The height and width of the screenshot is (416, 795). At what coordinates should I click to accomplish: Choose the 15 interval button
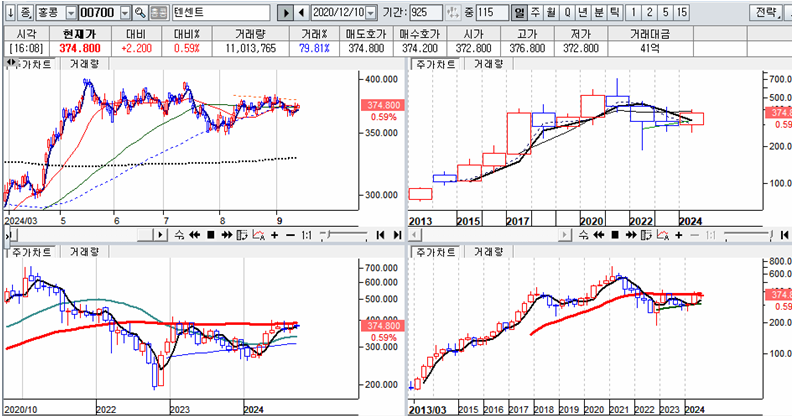pos(681,13)
